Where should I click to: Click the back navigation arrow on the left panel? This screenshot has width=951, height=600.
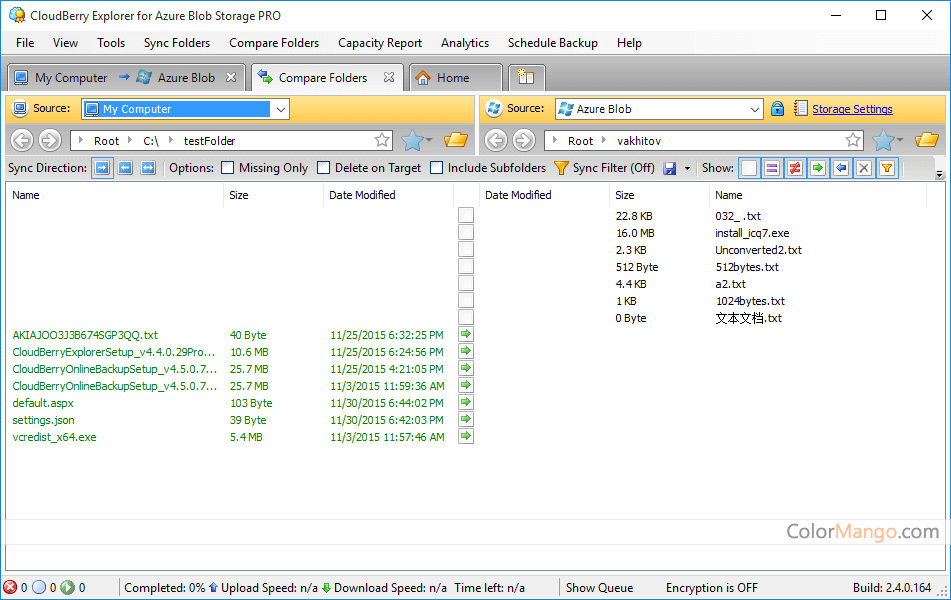pyautogui.click(x=21, y=140)
